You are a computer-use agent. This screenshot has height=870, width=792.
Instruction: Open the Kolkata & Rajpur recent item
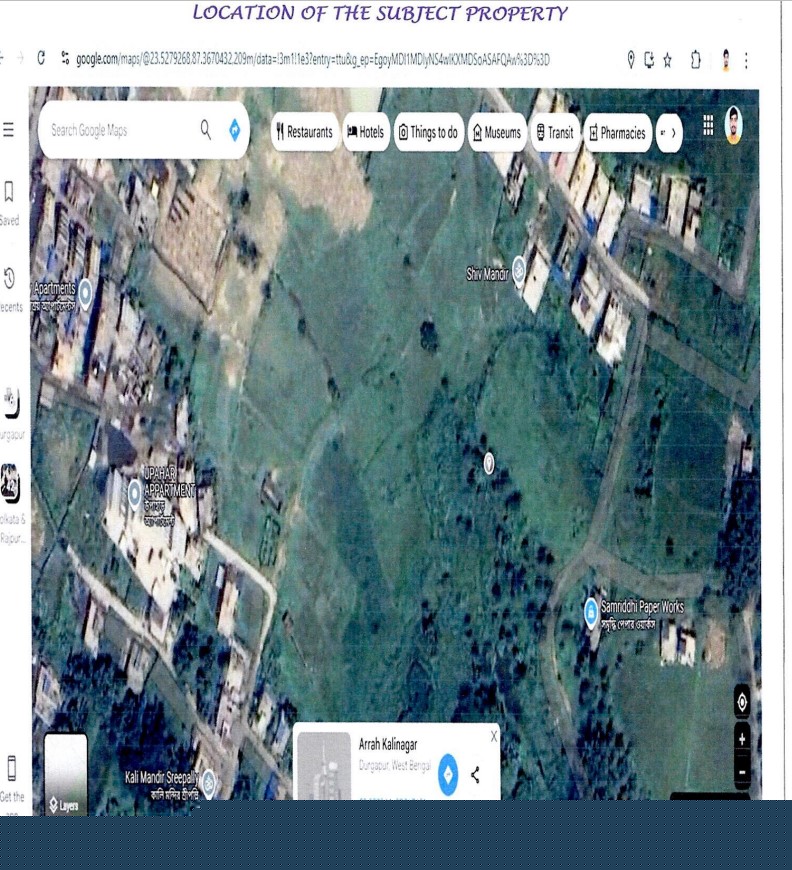12,502
